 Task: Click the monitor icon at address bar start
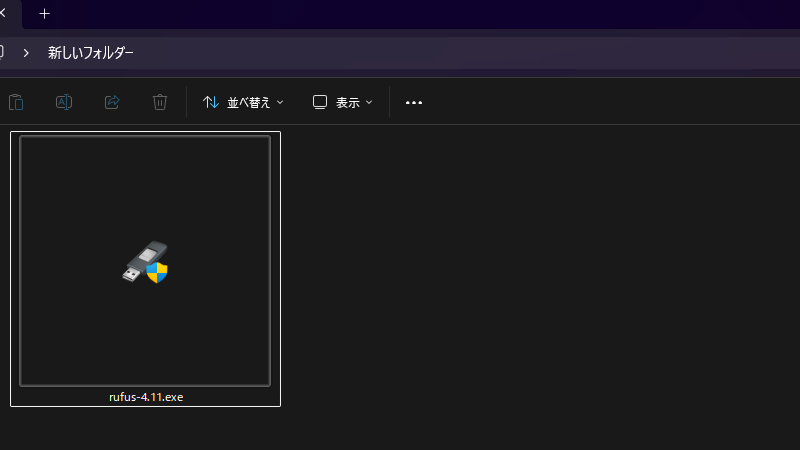2,53
